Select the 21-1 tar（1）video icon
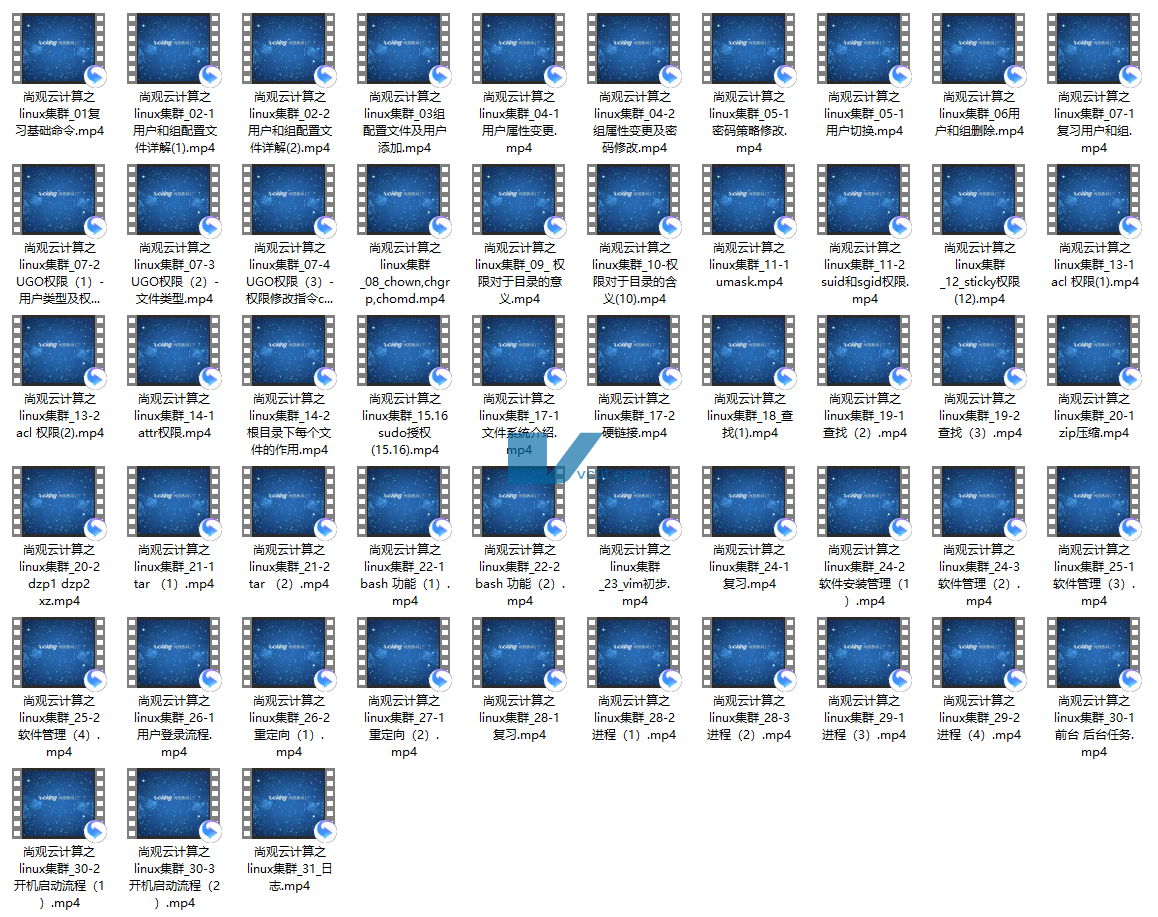 tap(174, 501)
